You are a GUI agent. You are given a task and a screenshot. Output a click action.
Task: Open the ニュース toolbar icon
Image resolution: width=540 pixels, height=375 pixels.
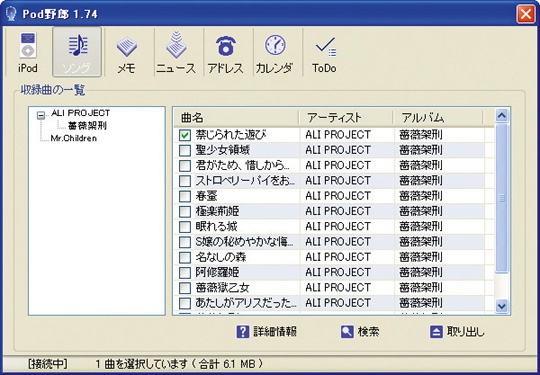click(x=176, y=52)
